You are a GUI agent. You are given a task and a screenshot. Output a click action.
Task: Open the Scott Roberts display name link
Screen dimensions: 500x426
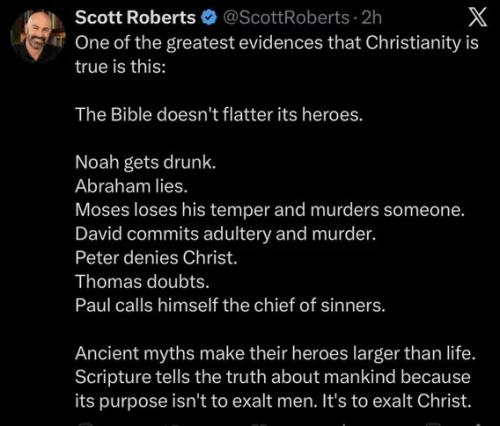coord(135,18)
